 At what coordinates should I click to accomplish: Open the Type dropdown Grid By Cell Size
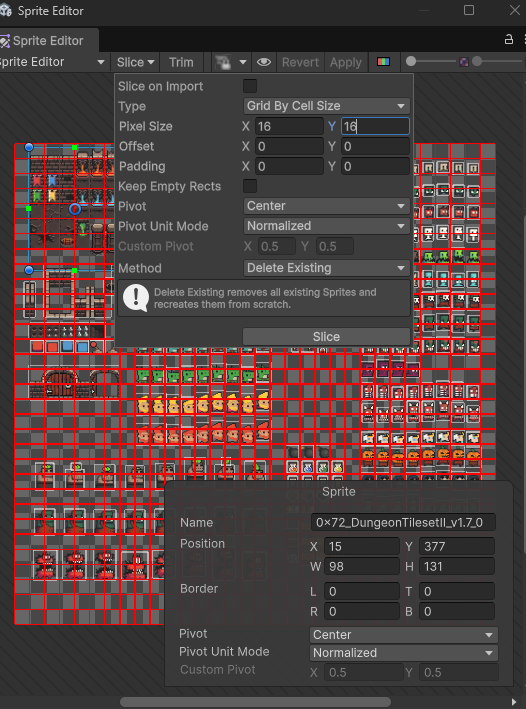tap(327, 106)
